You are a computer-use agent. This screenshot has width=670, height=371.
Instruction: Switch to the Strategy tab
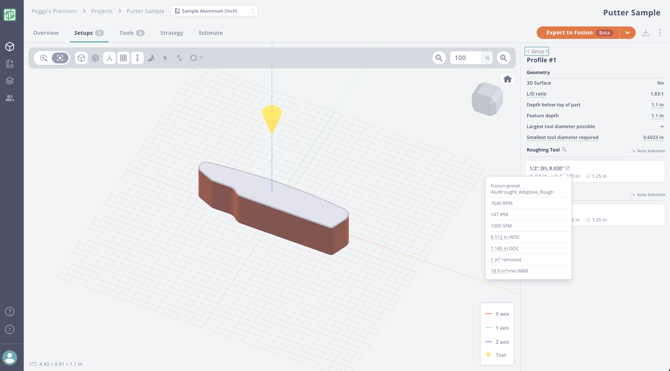(x=171, y=33)
